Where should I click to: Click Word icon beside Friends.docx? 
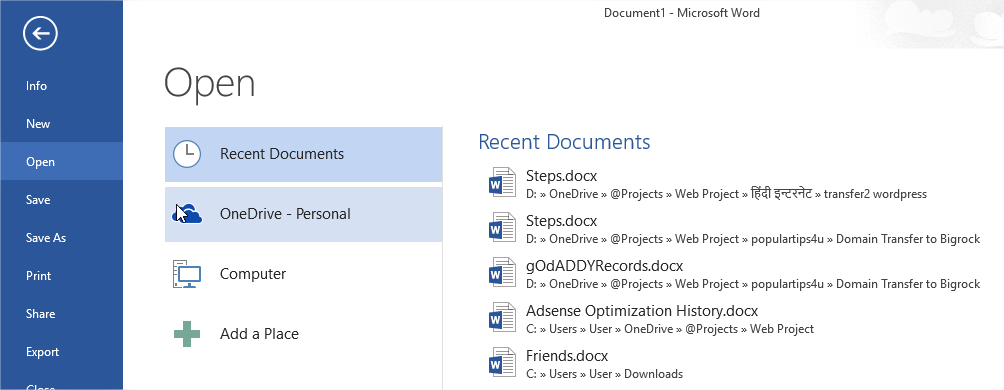[x=502, y=363]
